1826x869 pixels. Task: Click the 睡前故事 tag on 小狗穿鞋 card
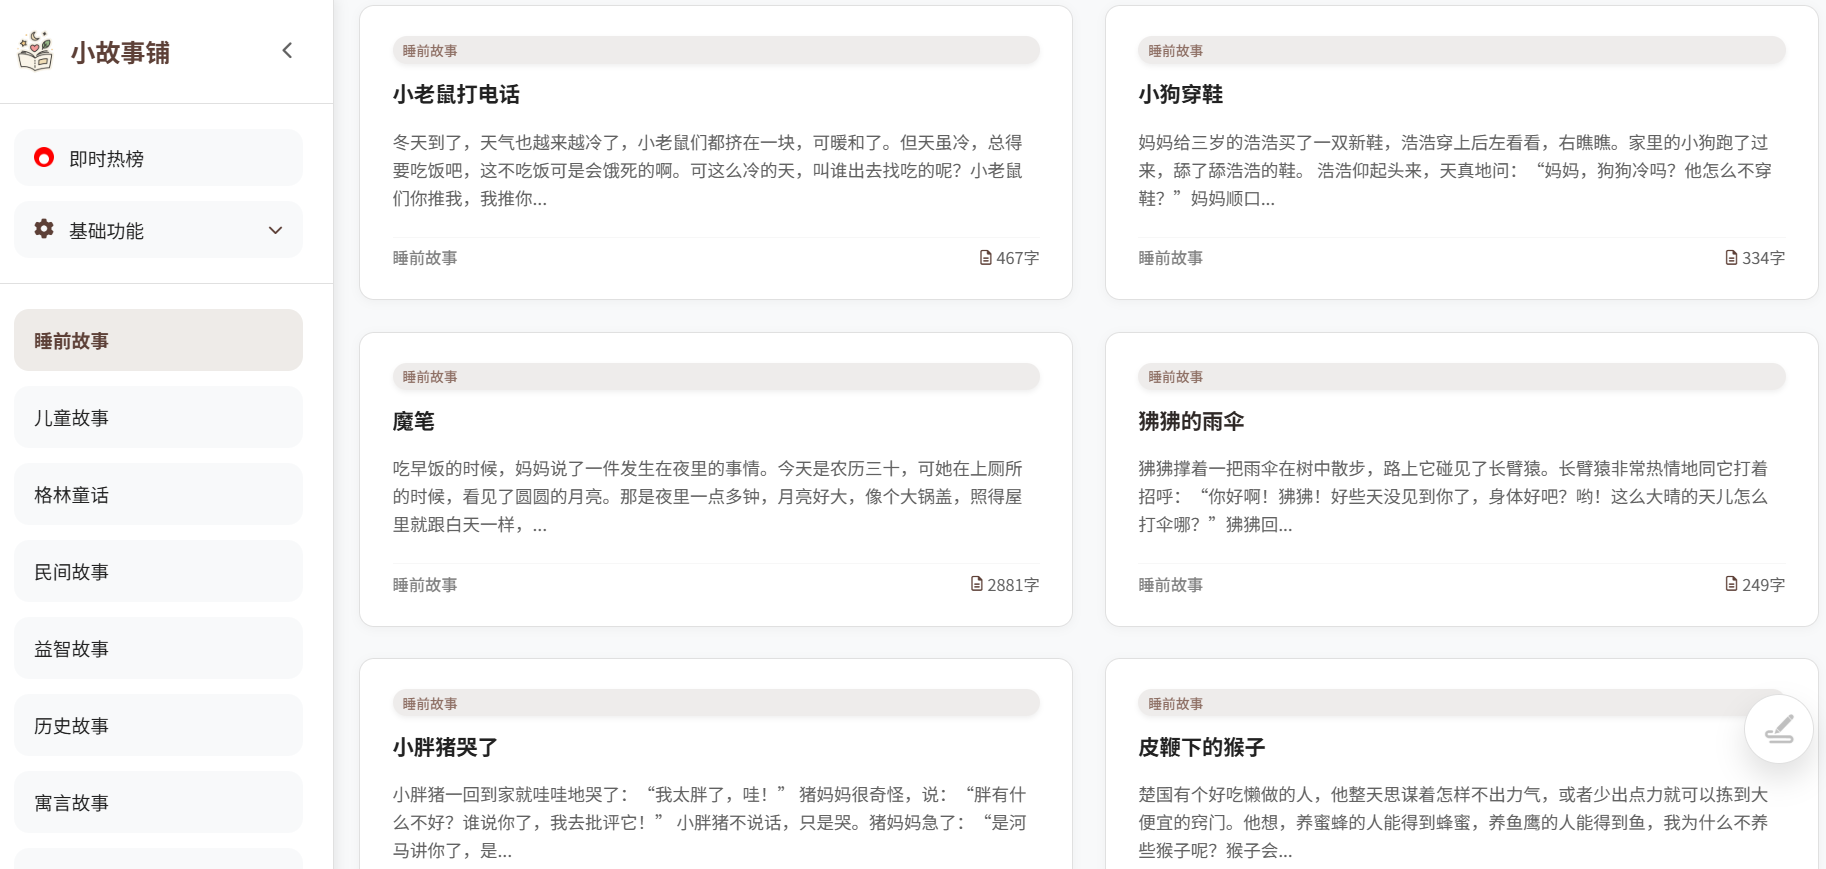tap(1462, 50)
